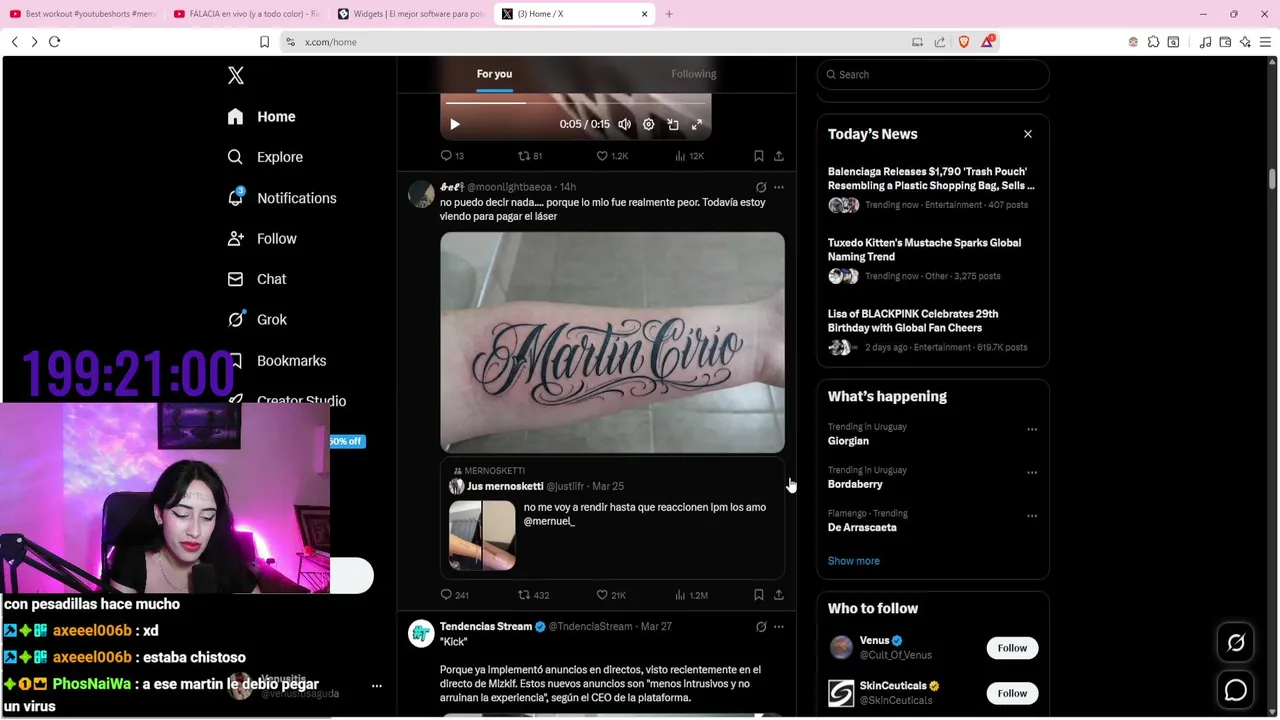The image size is (1280, 720).
Task: Click the X search field
Action: (x=933, y=75)
